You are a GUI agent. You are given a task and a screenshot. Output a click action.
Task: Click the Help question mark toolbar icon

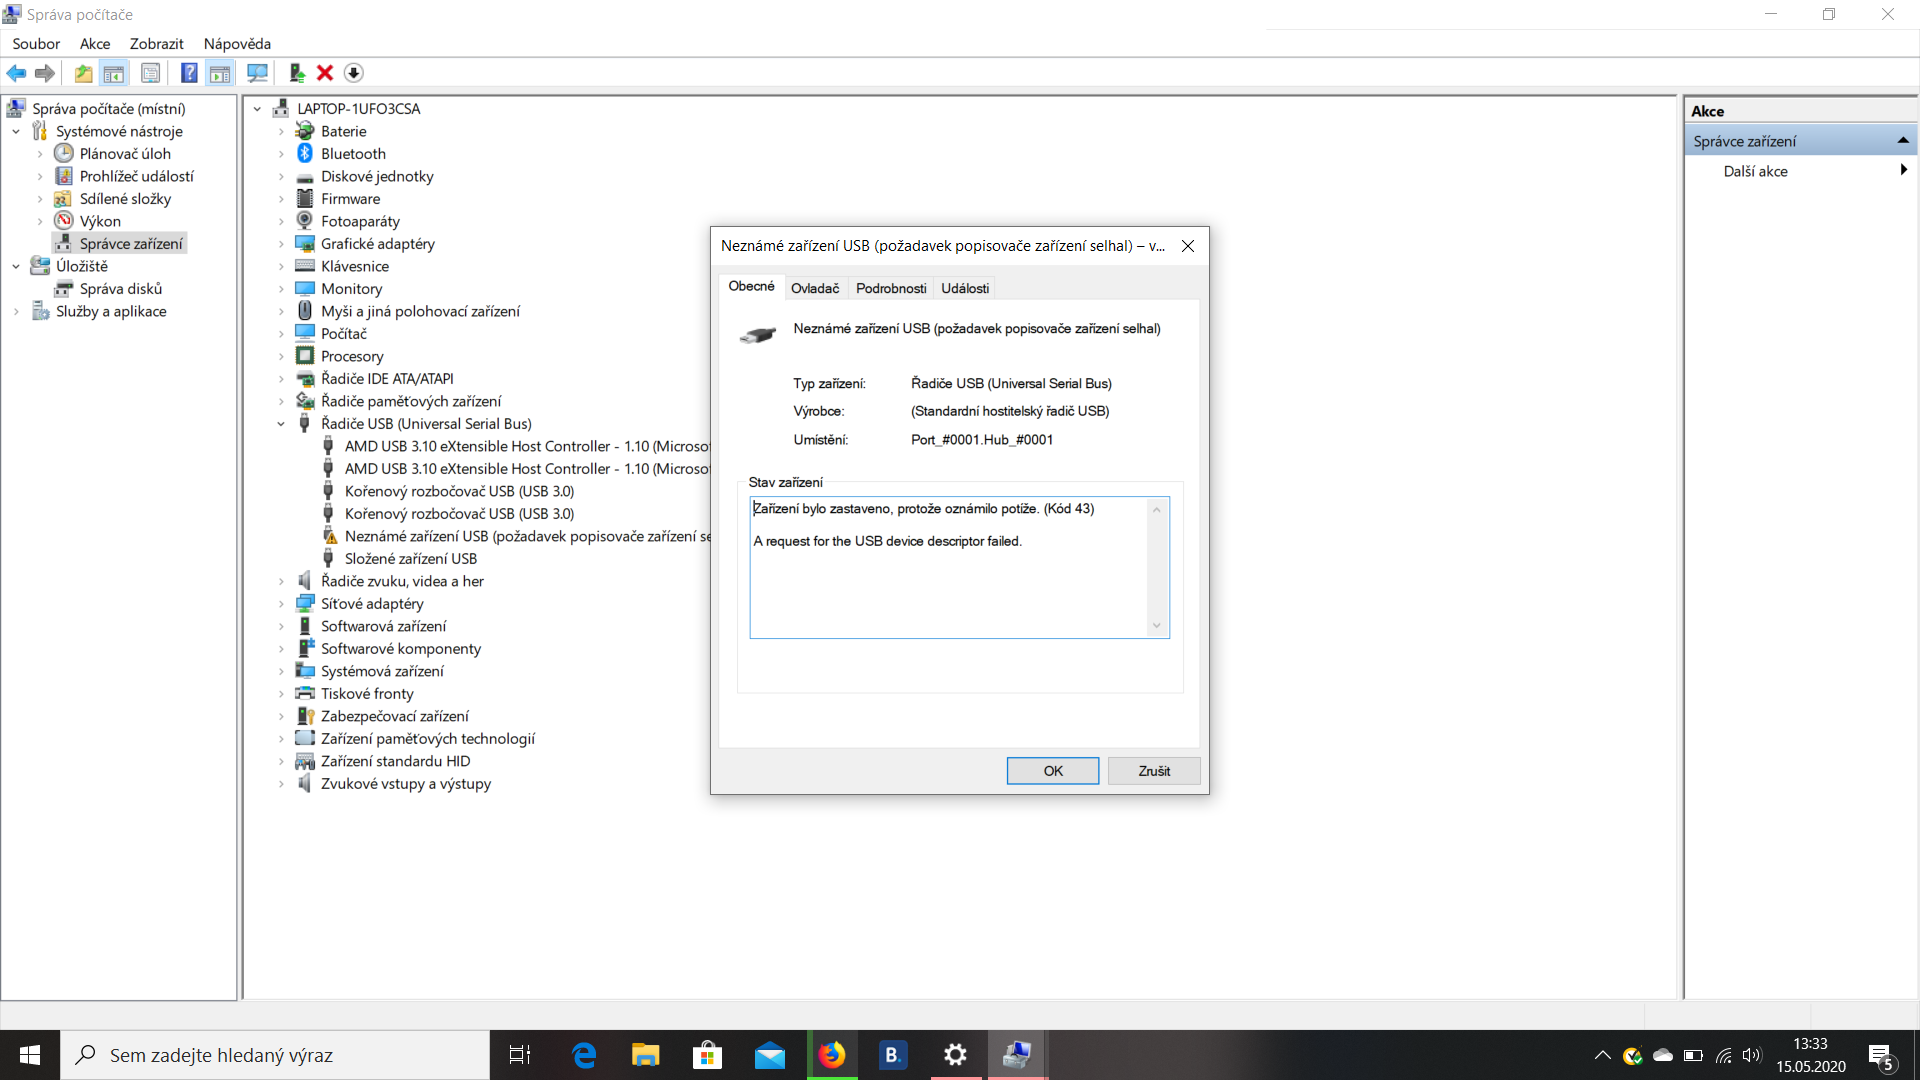pos(188,73)
